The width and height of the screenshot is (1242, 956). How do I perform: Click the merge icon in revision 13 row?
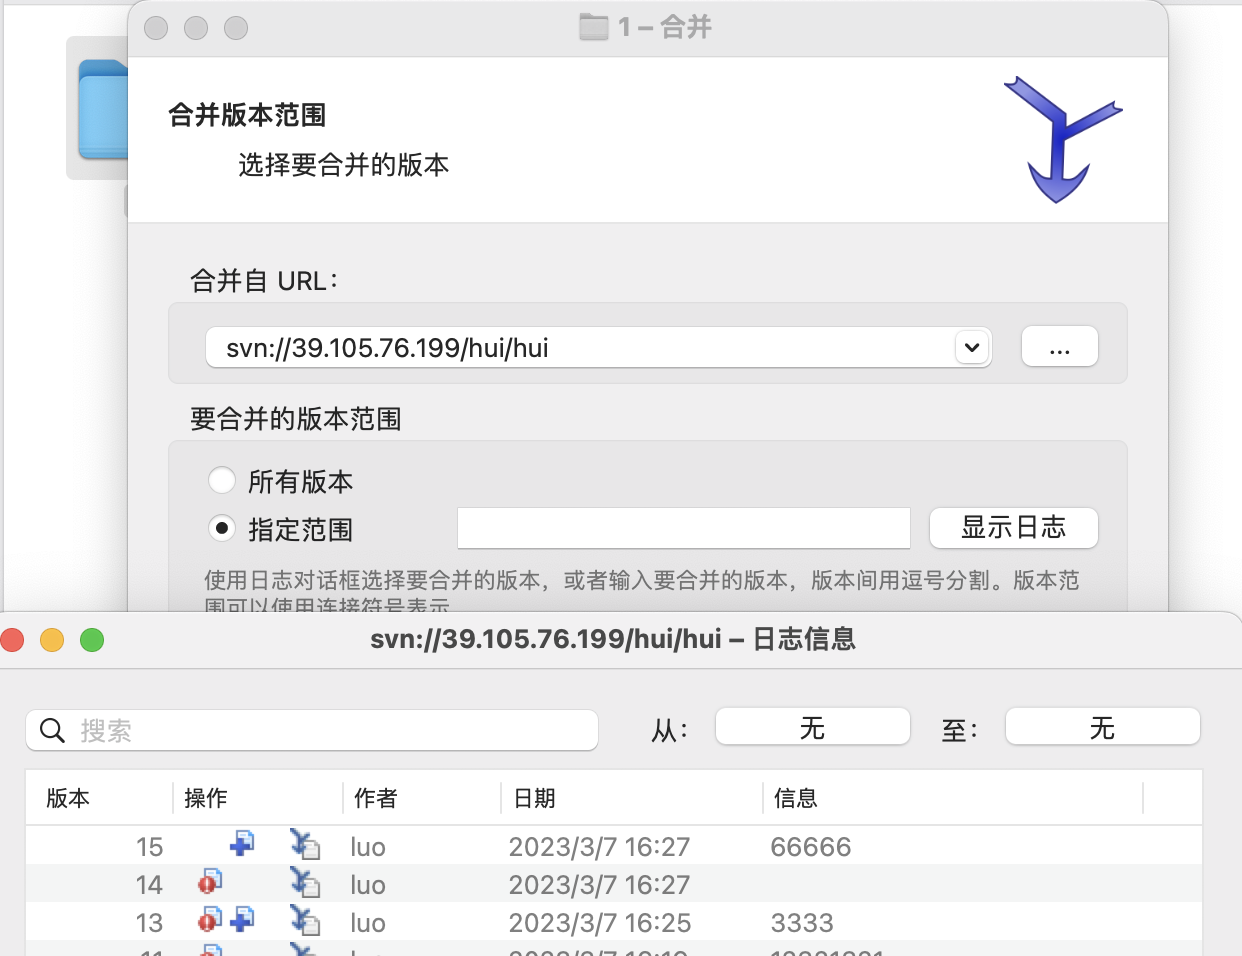coord(305,921)
